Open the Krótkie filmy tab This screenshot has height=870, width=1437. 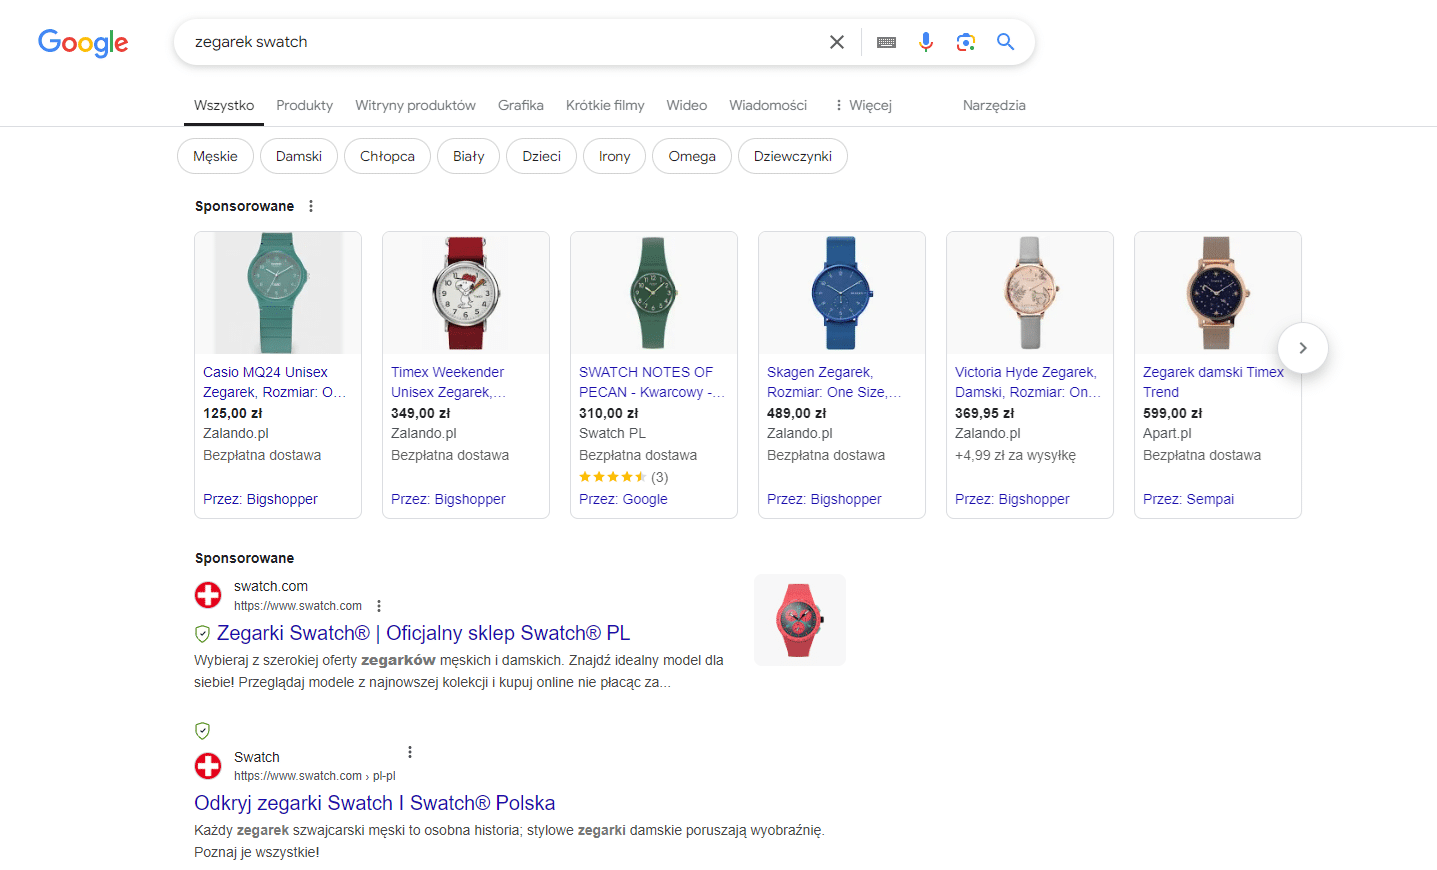coord(605,105)
